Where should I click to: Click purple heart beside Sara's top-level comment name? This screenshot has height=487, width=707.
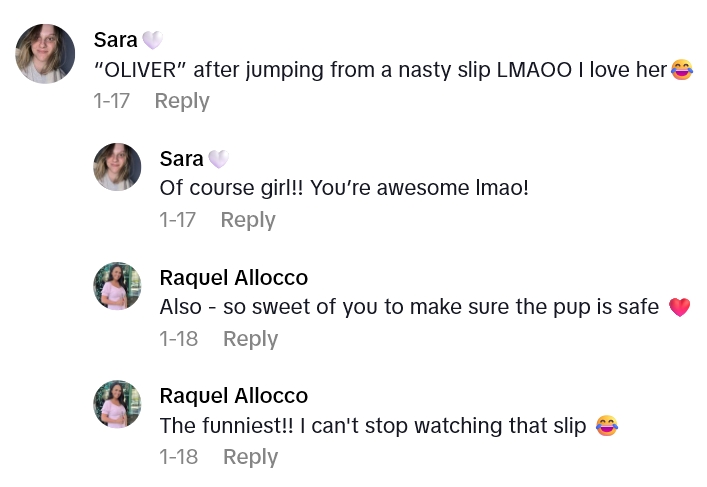click(x=151, y=40)
